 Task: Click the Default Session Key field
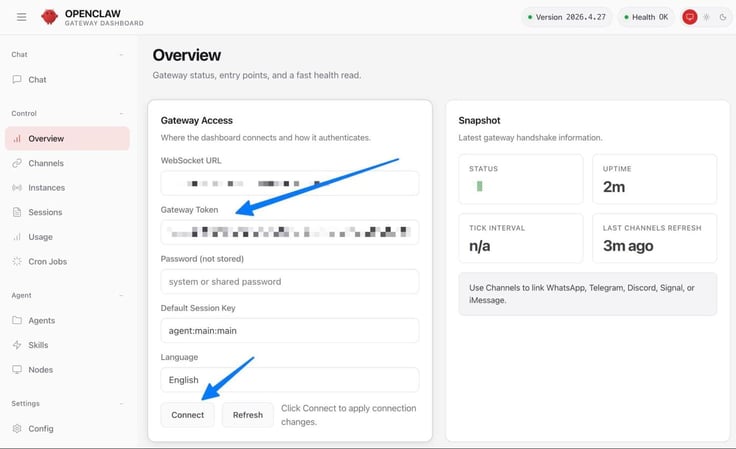290,331
